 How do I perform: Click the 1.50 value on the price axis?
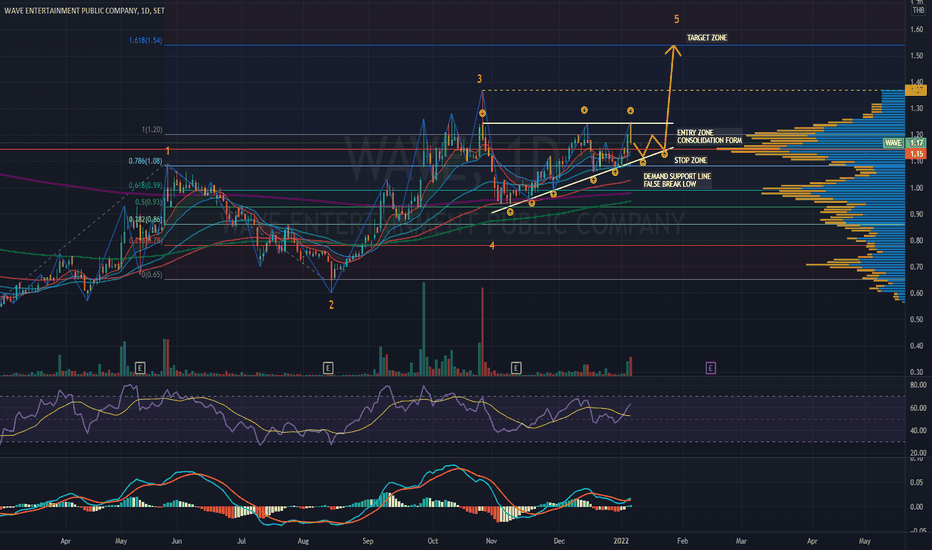(916, 56)
